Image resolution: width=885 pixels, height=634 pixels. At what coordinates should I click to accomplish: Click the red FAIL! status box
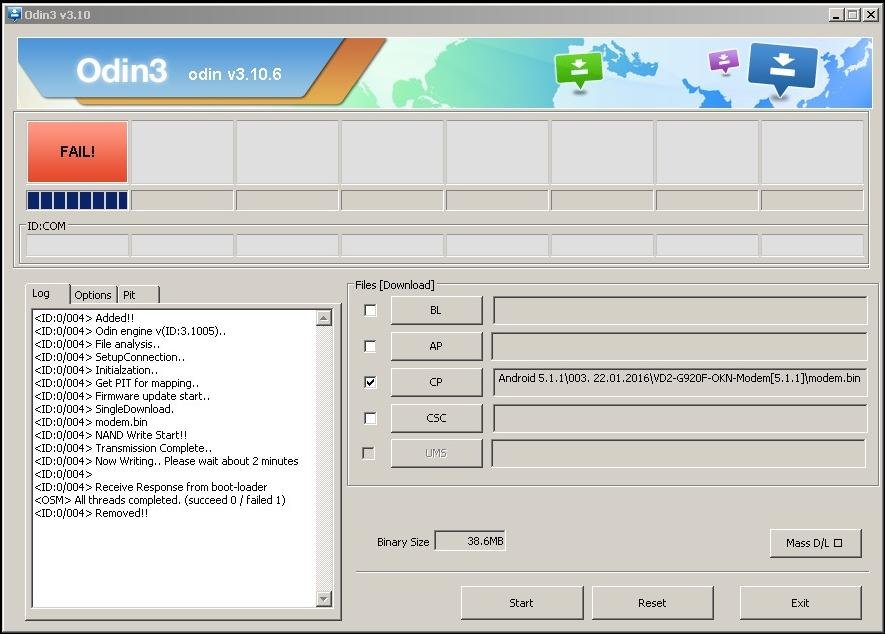(77, 152)
